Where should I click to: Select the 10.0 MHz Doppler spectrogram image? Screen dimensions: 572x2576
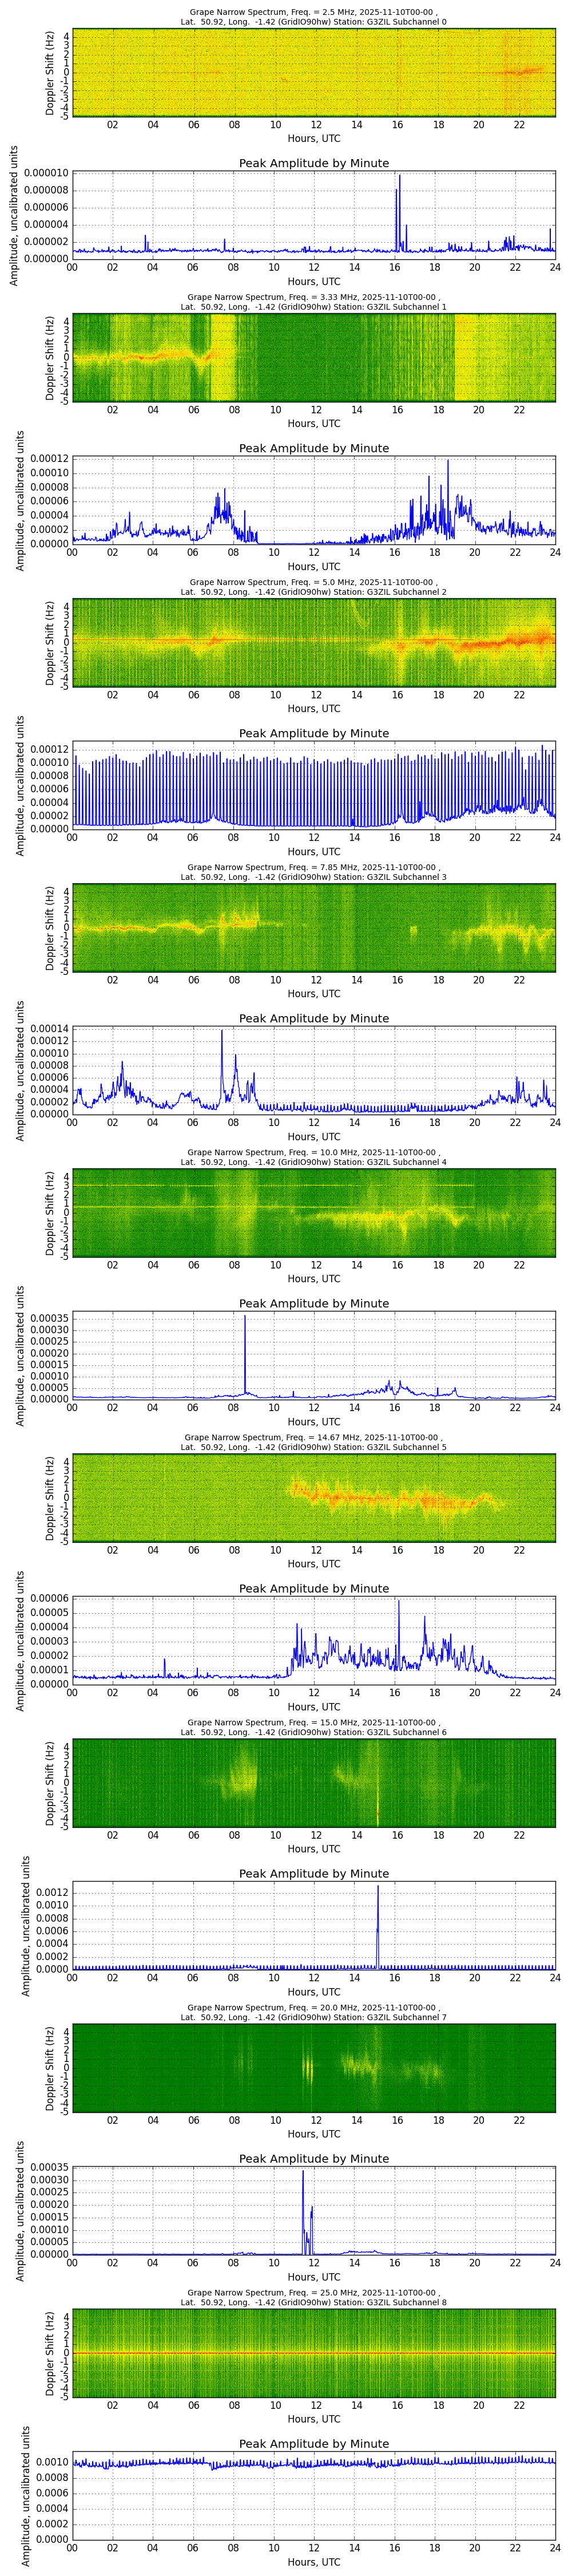coord(313,1213)
